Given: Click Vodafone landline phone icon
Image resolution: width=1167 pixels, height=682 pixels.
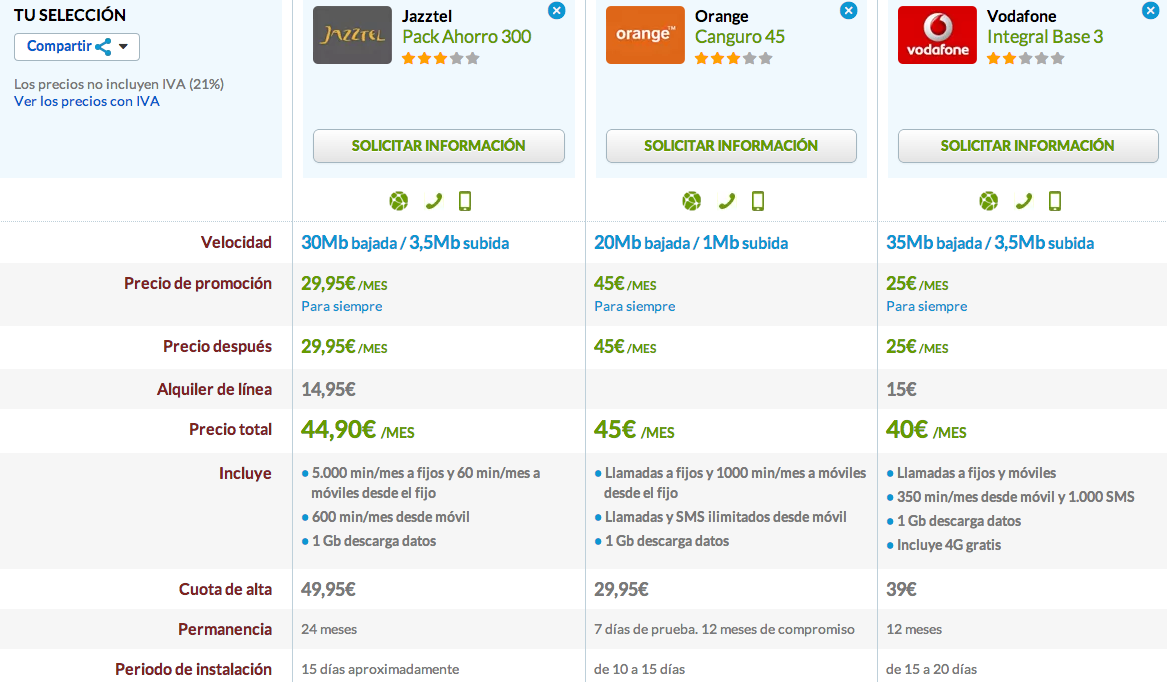Looking at the screenshot, I should pos(1023,201).
